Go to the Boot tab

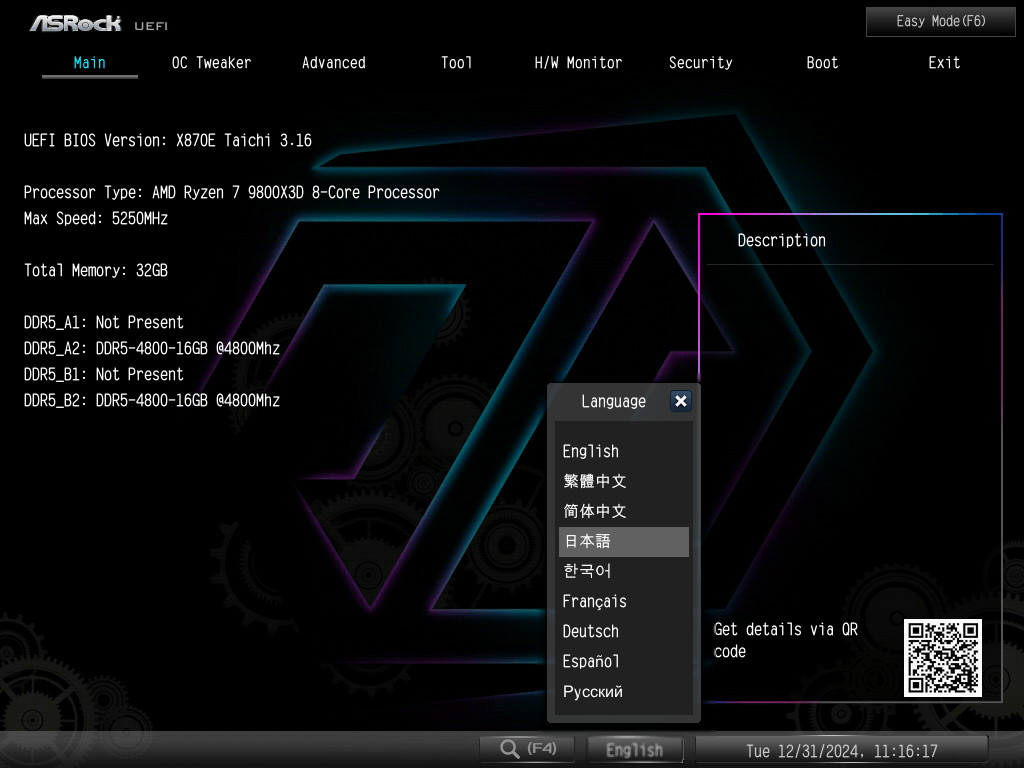(x=822, y=63)
